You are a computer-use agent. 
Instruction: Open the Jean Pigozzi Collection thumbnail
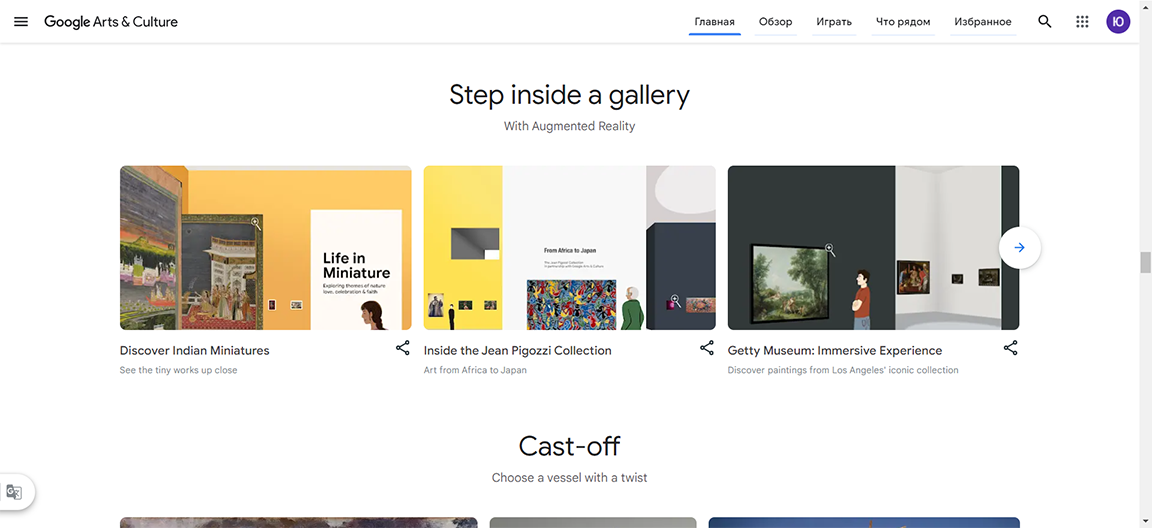[x=569, y=247]
